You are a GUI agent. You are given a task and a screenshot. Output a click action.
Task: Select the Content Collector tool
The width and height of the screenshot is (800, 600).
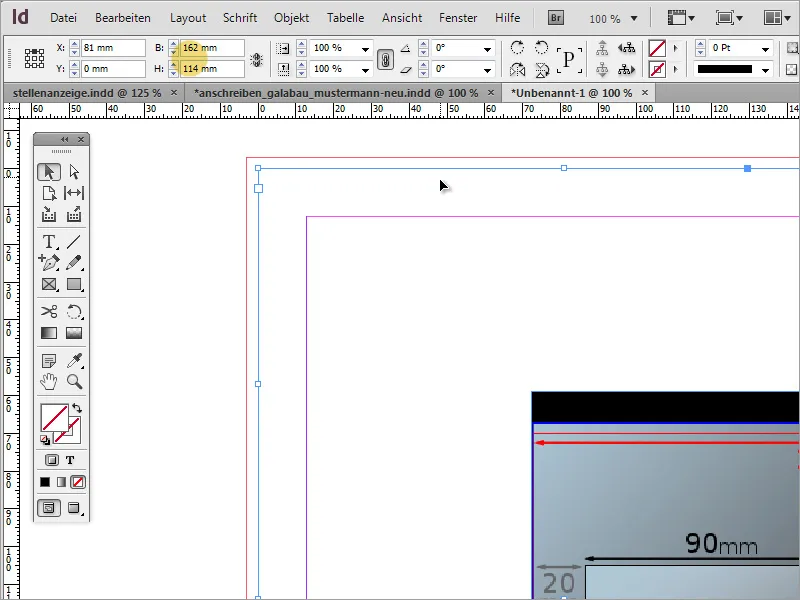pyautogui.click(x=49, y=214)
